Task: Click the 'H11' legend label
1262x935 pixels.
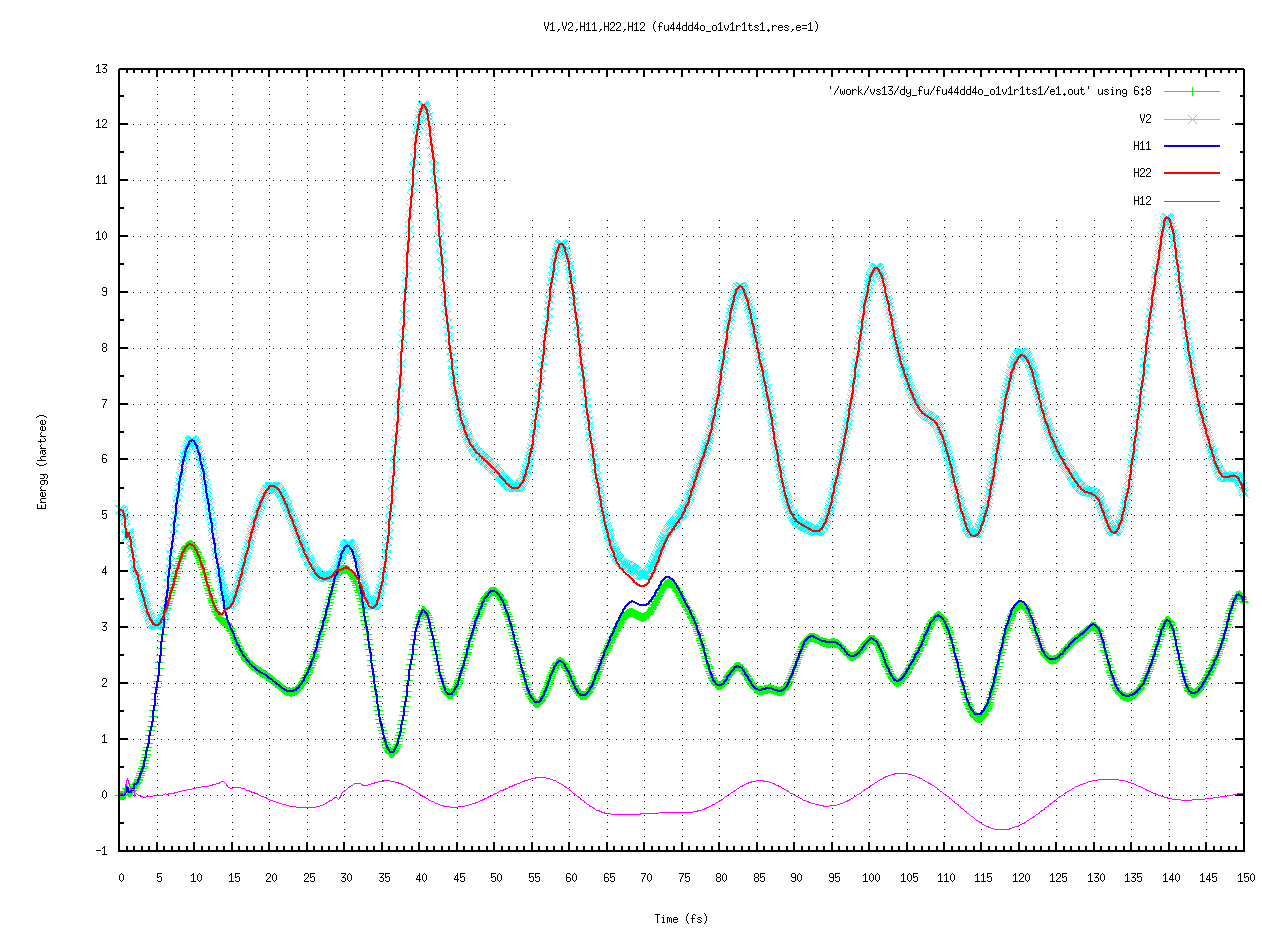Action: [1142, 145]
